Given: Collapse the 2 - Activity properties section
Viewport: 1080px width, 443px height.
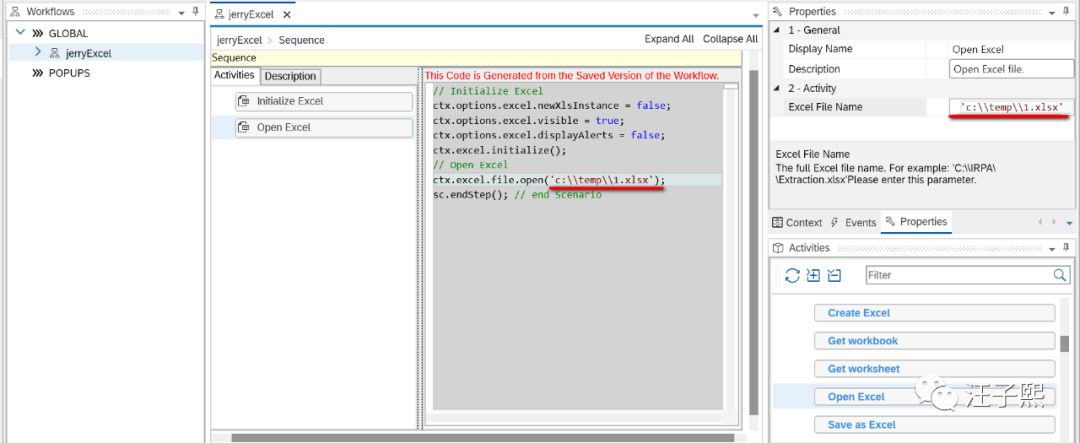Looking at the screenshot, I should pos(779,88).
